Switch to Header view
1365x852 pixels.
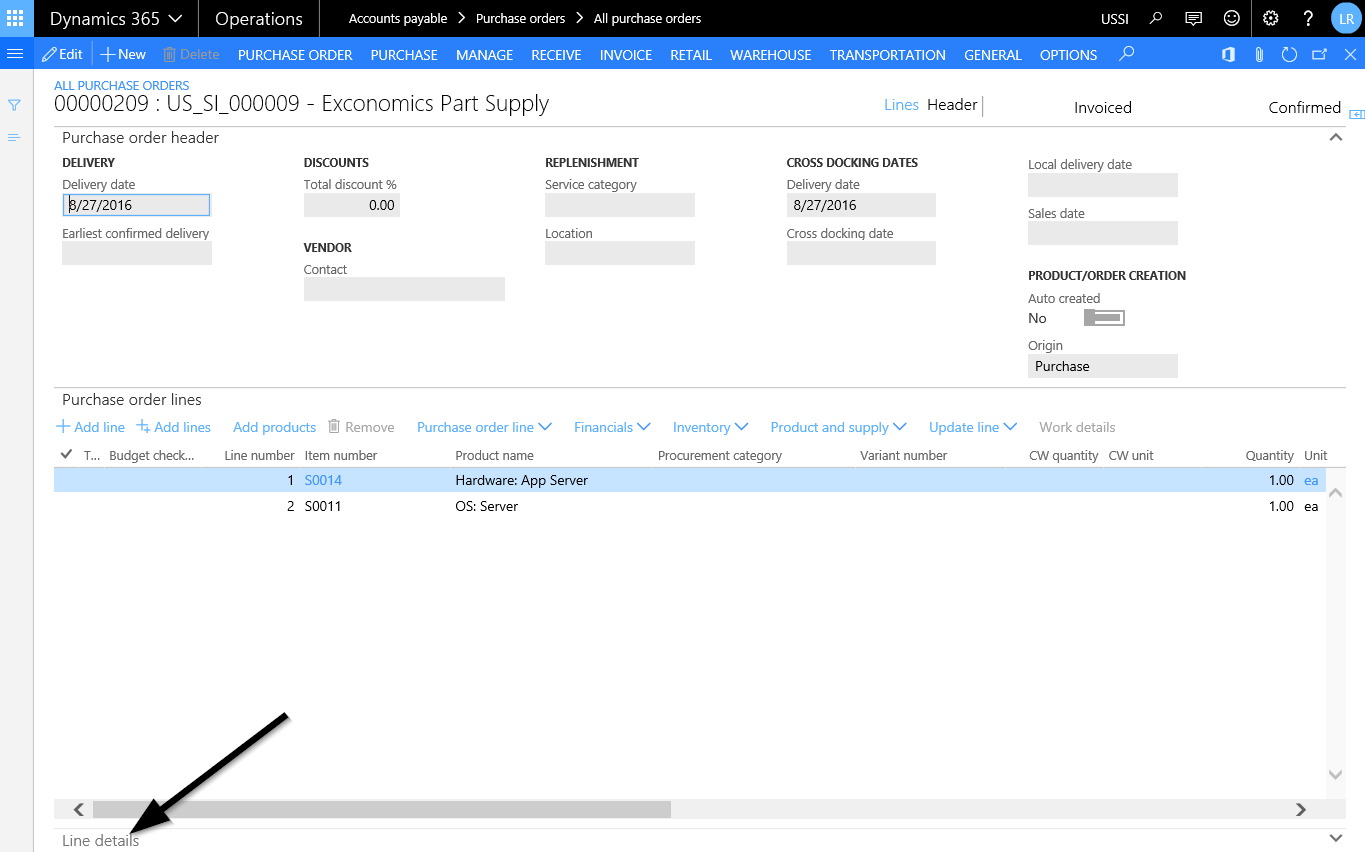pyautogui.click(x=952, y=105)
